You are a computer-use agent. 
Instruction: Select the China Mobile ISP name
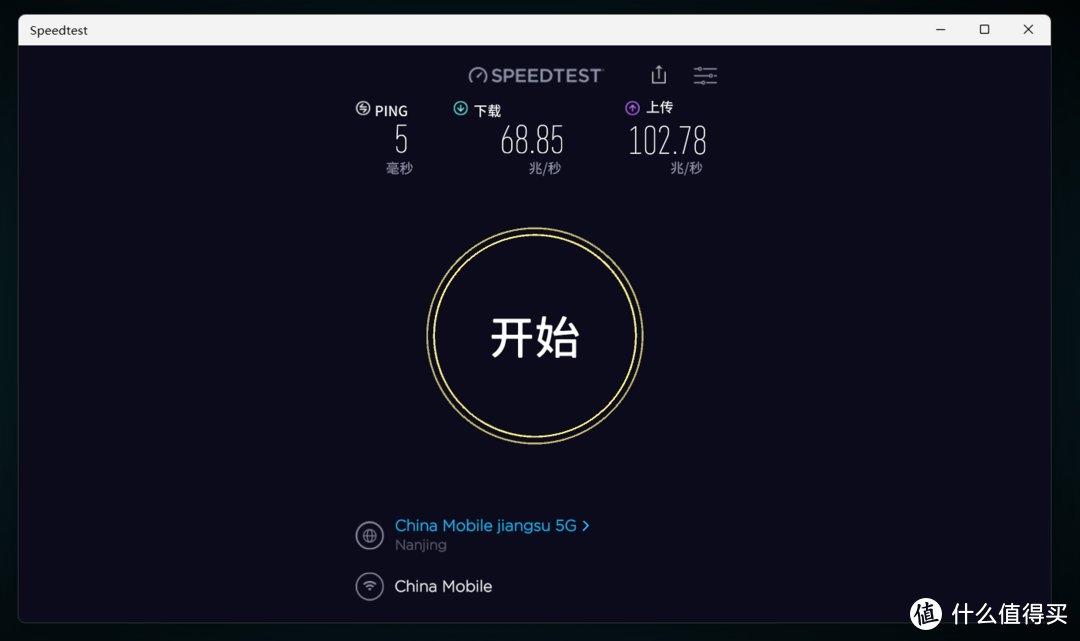tap(443, 586)
